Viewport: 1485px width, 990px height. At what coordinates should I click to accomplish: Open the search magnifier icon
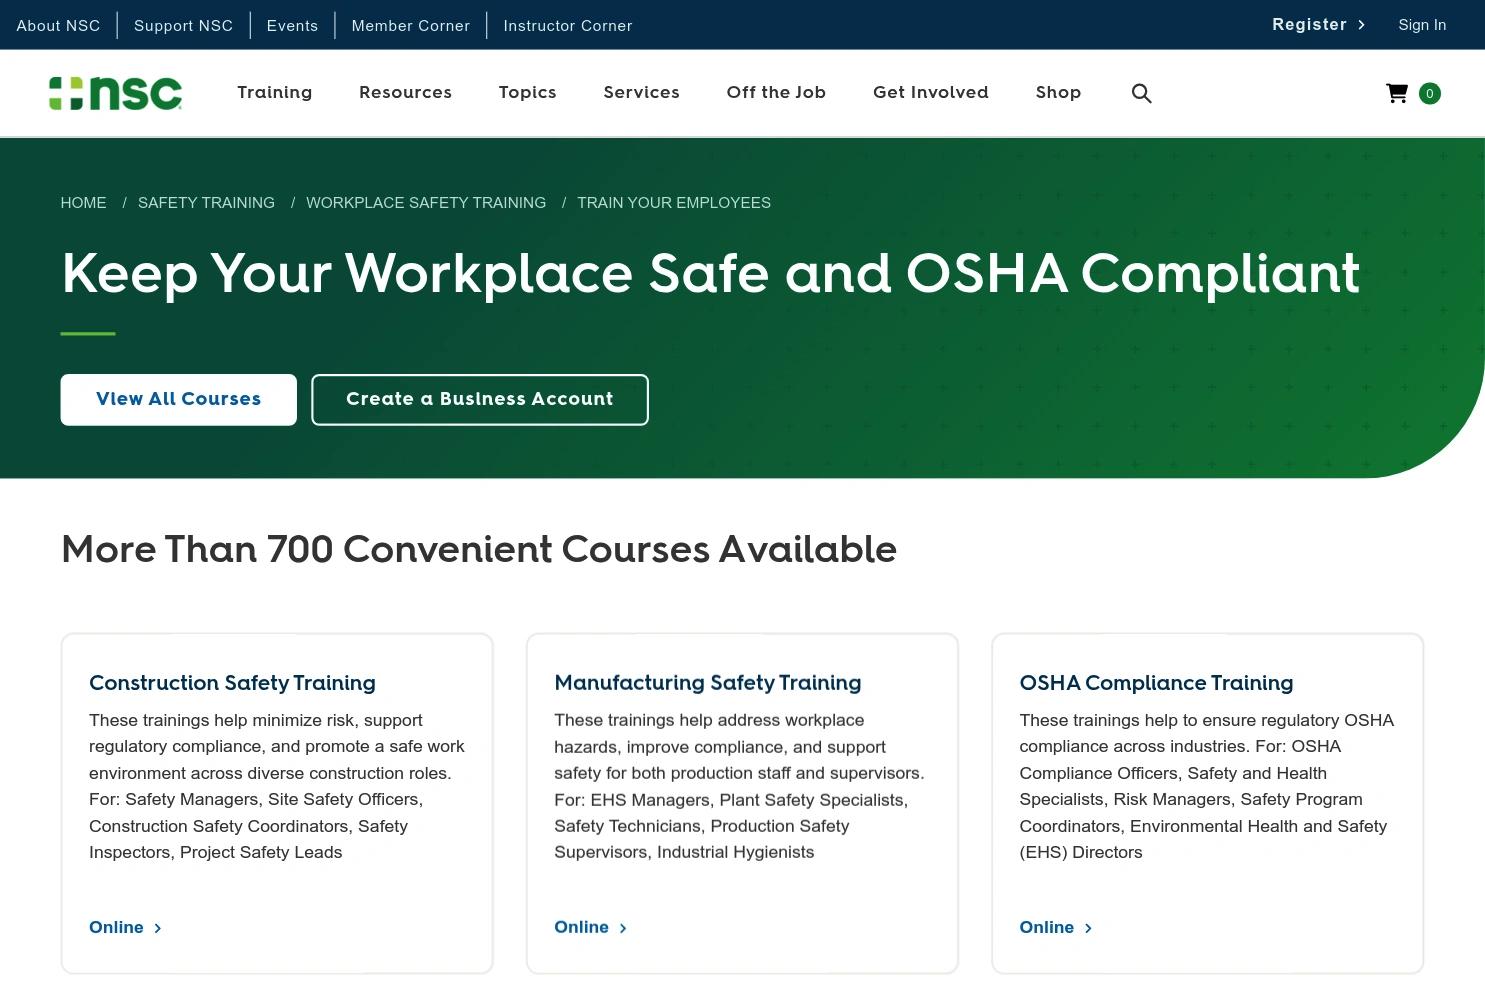click(x=1141, y=93)
